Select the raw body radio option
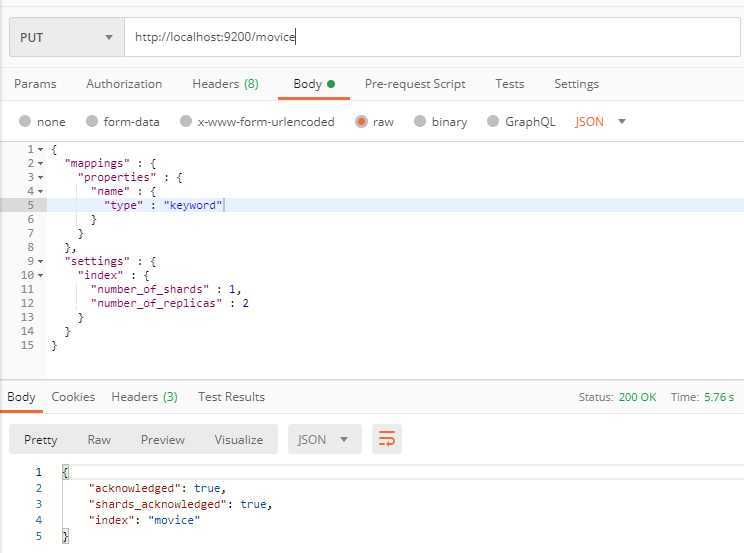Image resolution: width=744 pixels, height=553 pixels. click(x=361, y=122)
